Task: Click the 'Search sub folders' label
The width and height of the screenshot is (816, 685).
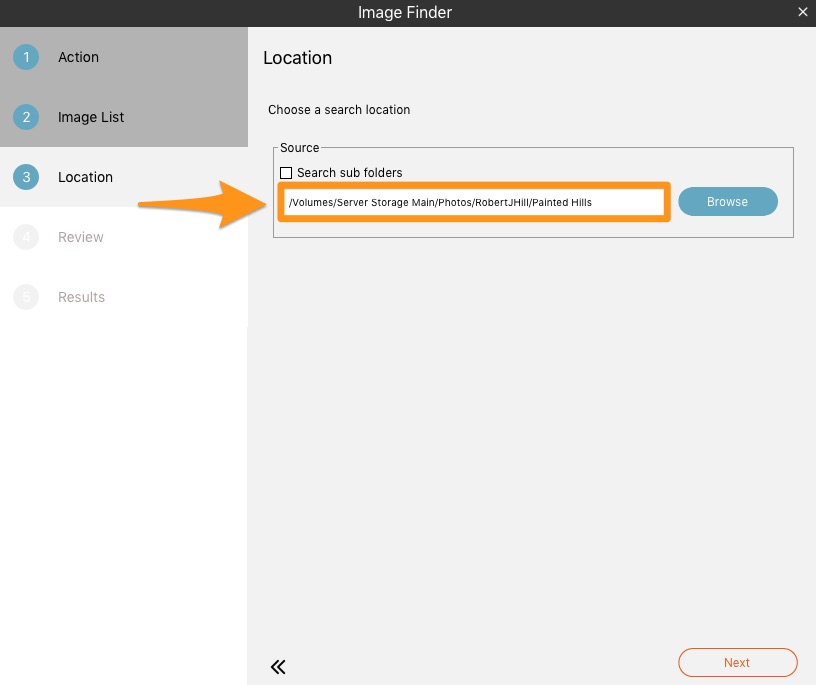Action: tap(349, 173)
